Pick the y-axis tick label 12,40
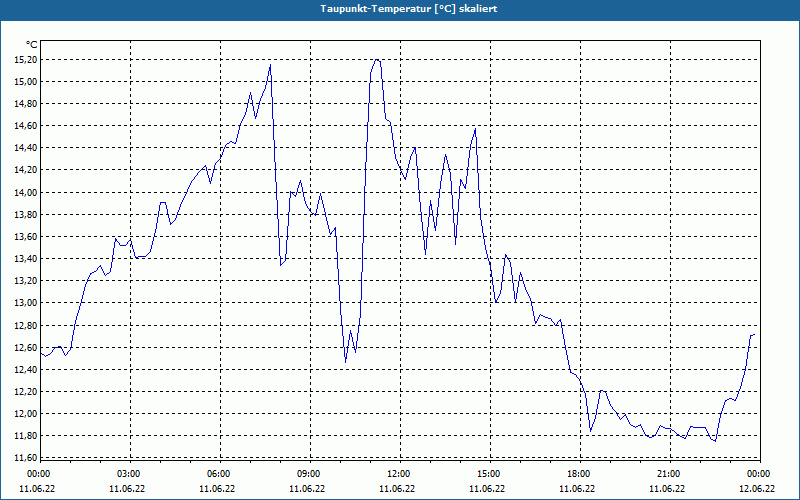Image resolution: width=800 pixels, height=500 pixels. pos(26,370)
